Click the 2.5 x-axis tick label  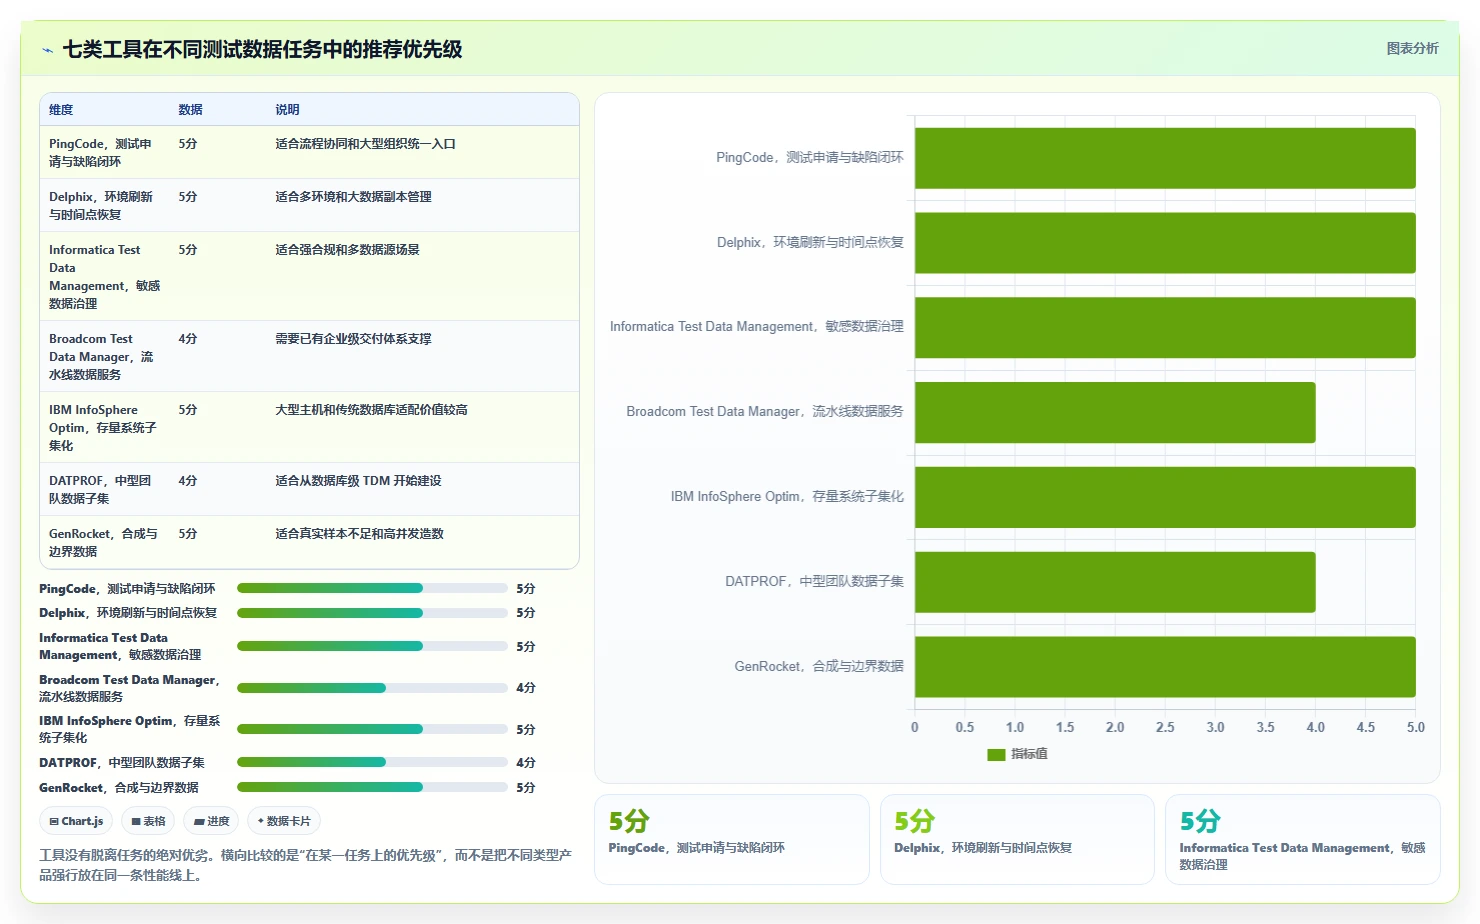pos(1165,728)
